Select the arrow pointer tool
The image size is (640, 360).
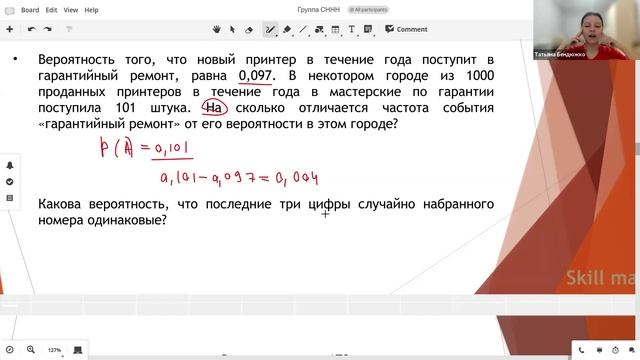click(233, 29)
